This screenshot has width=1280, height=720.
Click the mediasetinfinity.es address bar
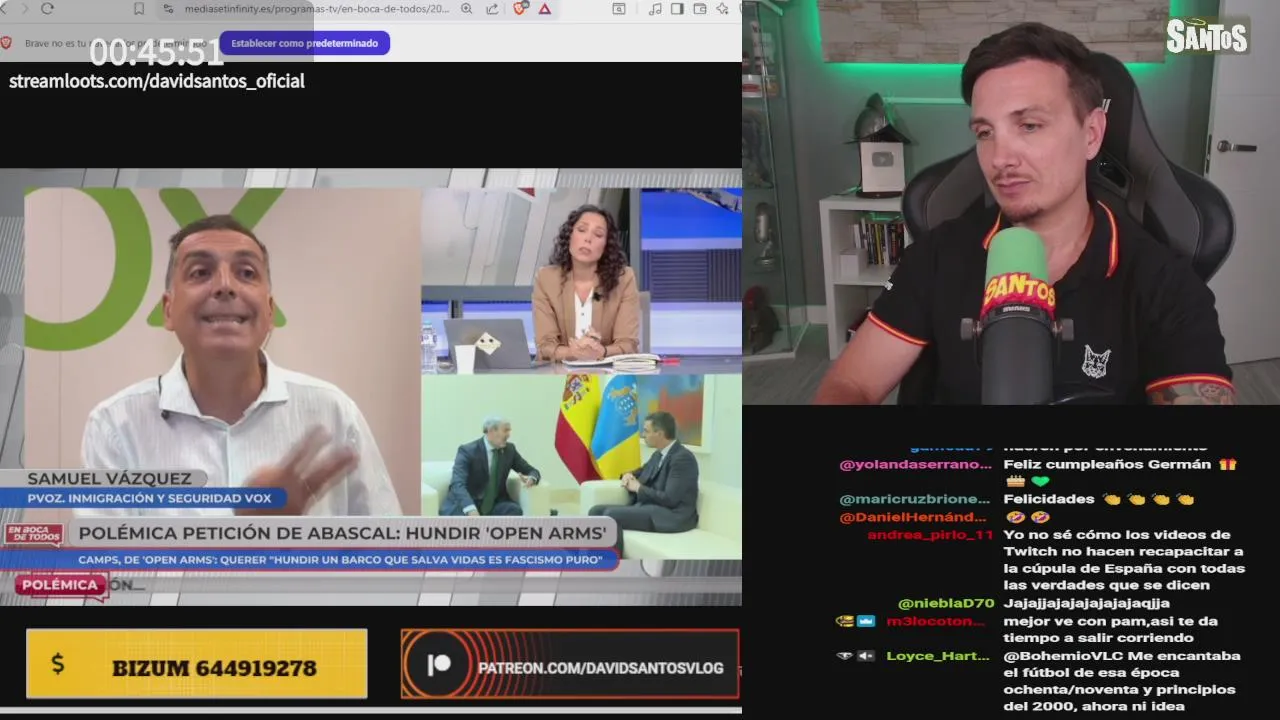click(316, 8)
